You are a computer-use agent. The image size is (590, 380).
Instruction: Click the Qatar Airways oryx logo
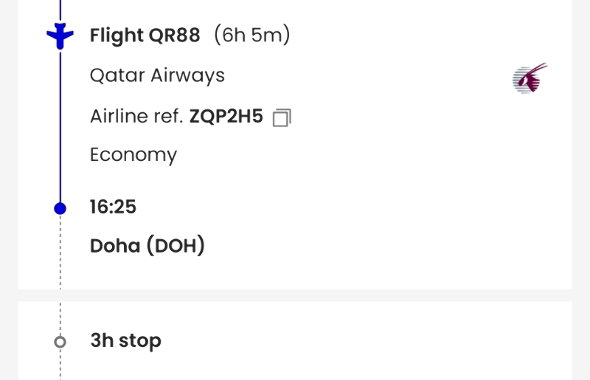530,78
